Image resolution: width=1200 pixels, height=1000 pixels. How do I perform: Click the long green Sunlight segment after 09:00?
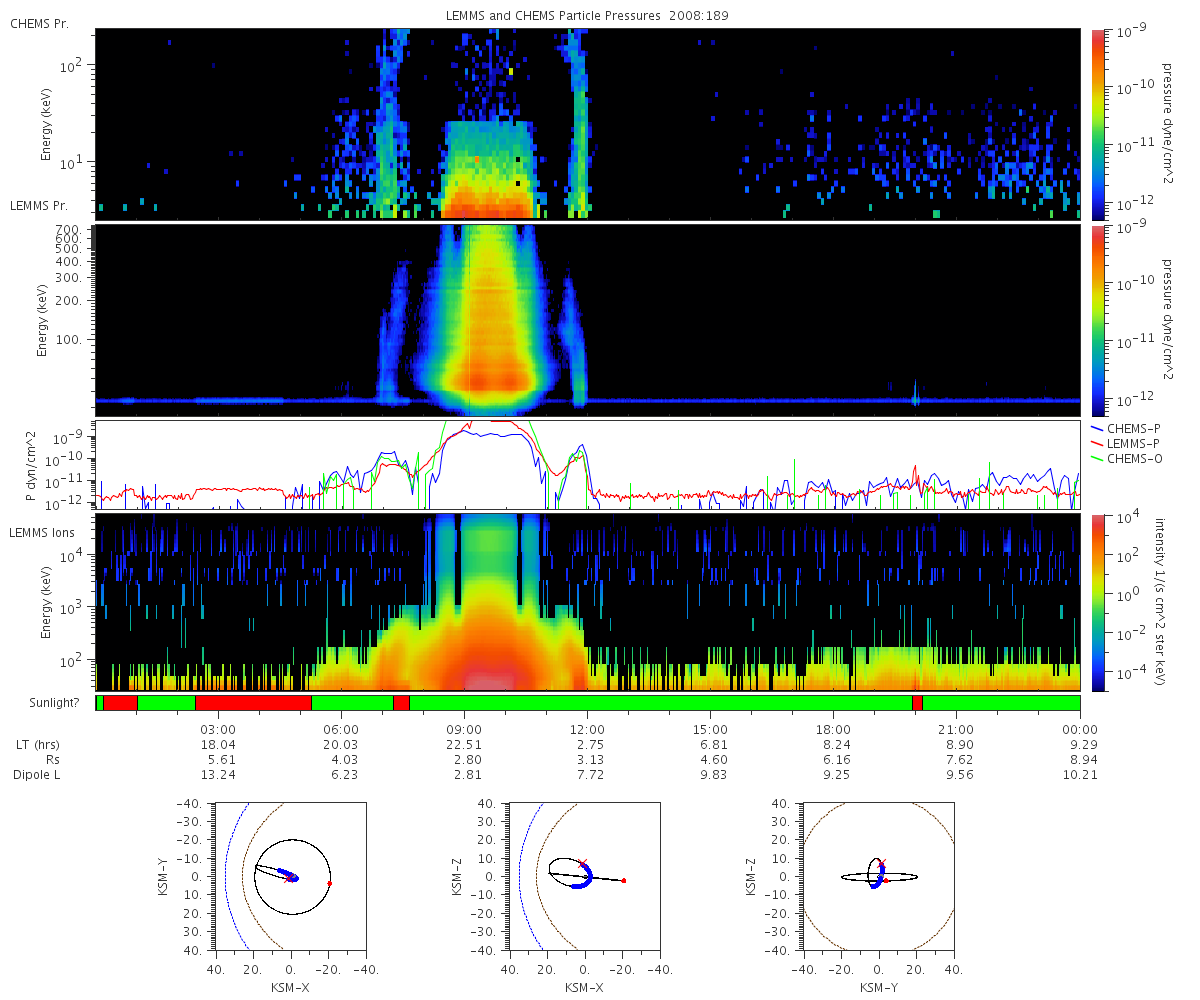[661, 703]
